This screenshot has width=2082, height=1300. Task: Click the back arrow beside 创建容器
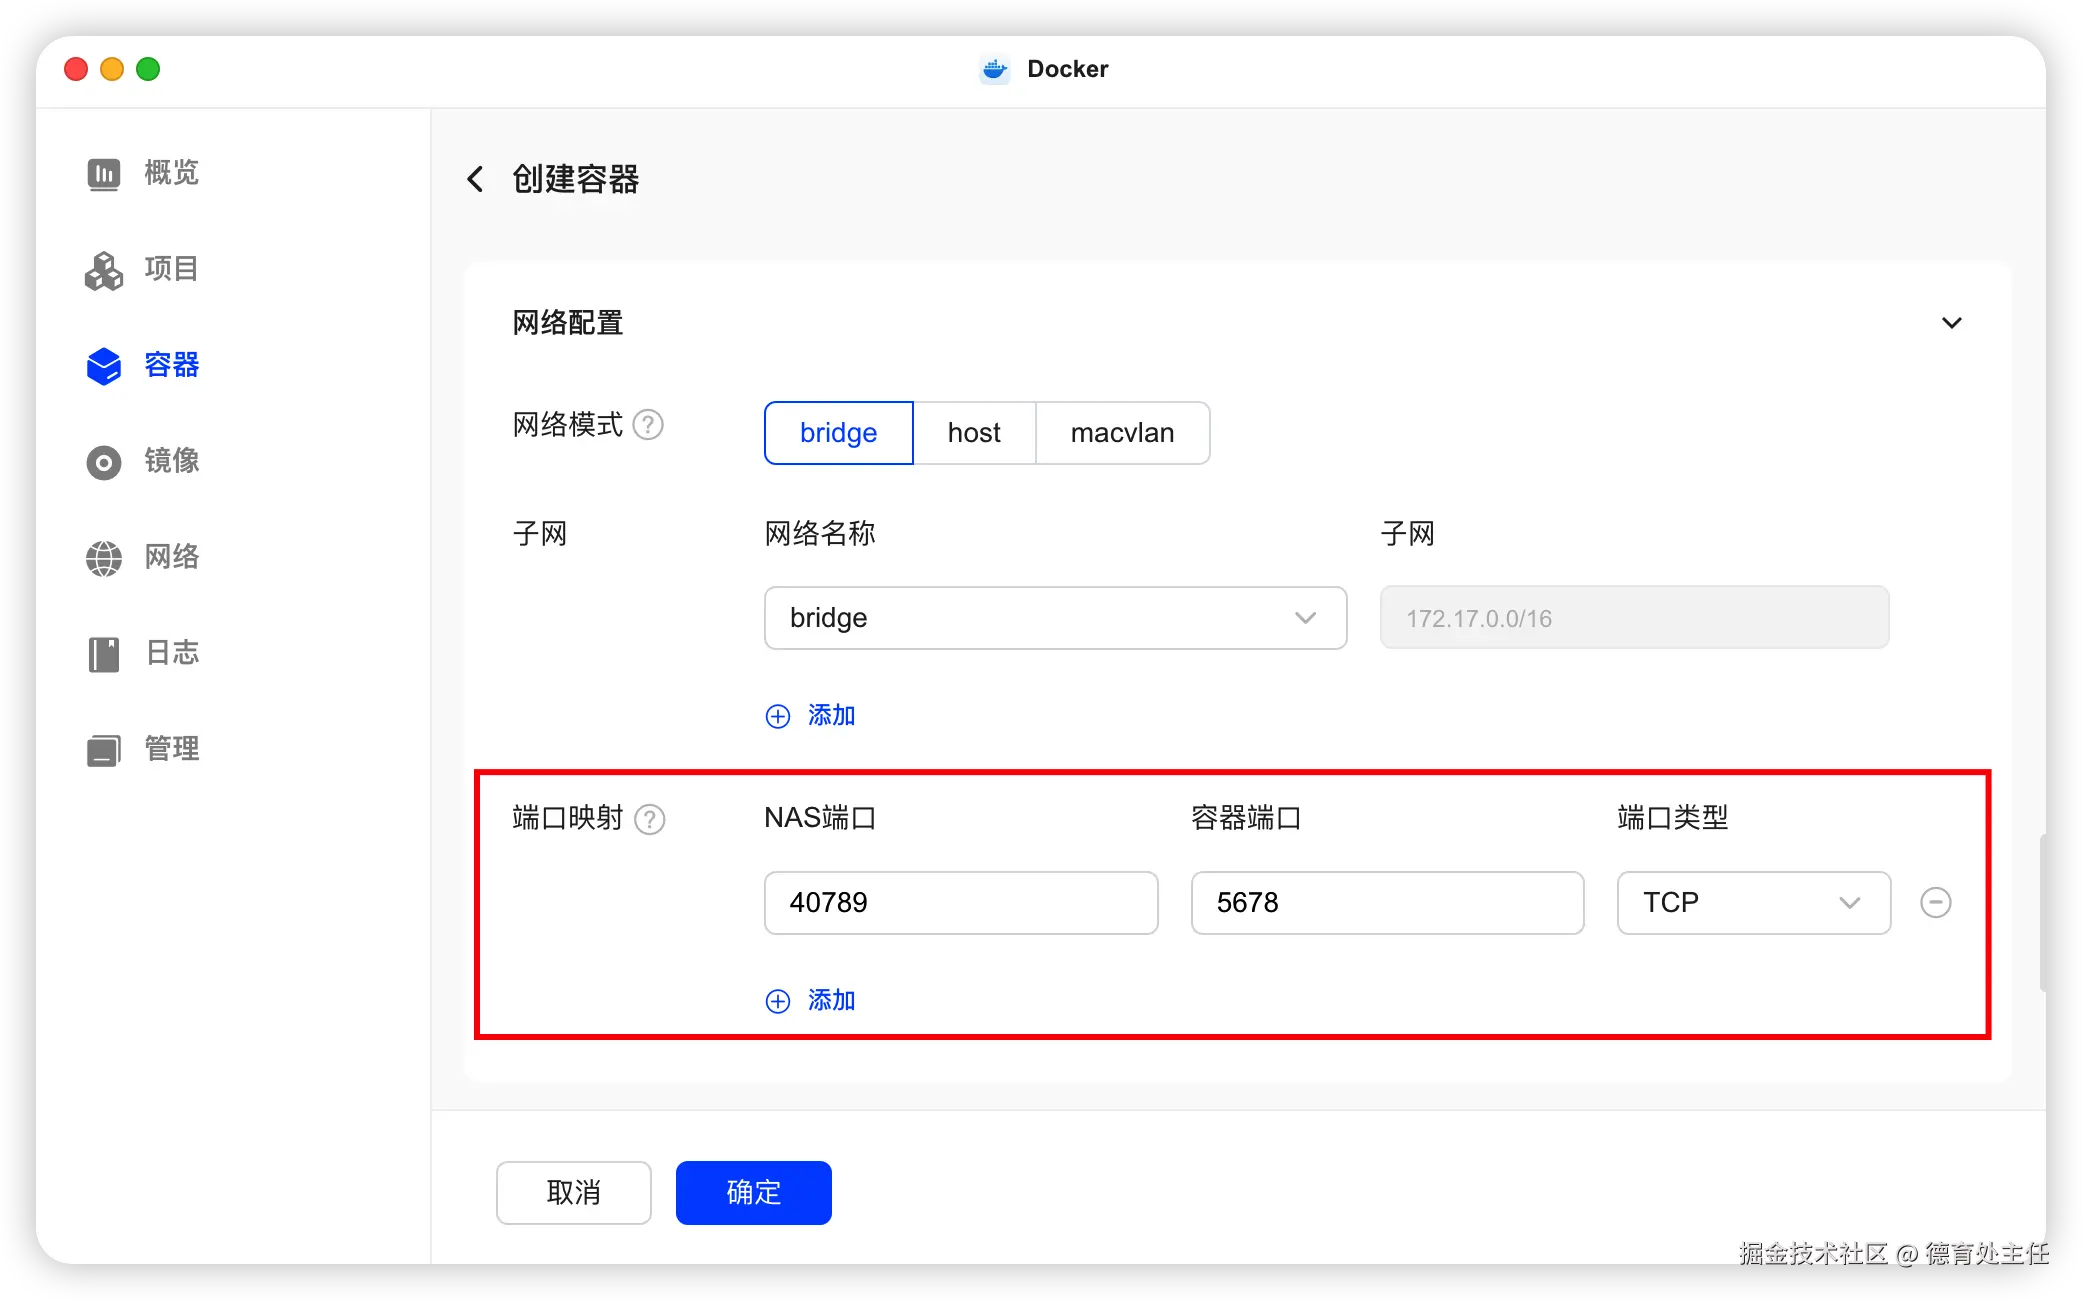[x=476, y=180]
